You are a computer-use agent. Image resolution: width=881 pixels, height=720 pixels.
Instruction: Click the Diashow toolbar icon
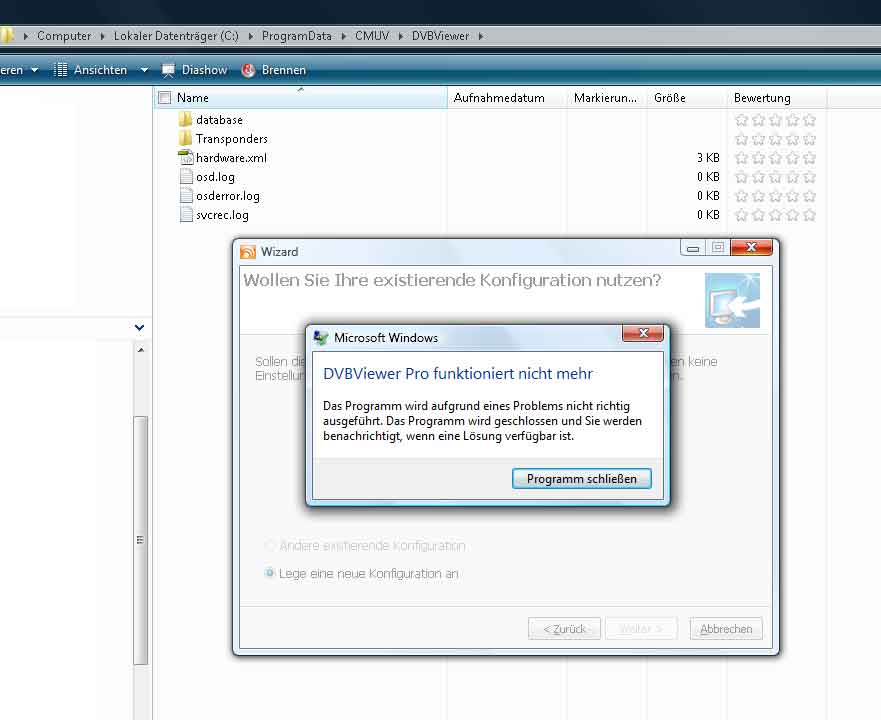168,70
